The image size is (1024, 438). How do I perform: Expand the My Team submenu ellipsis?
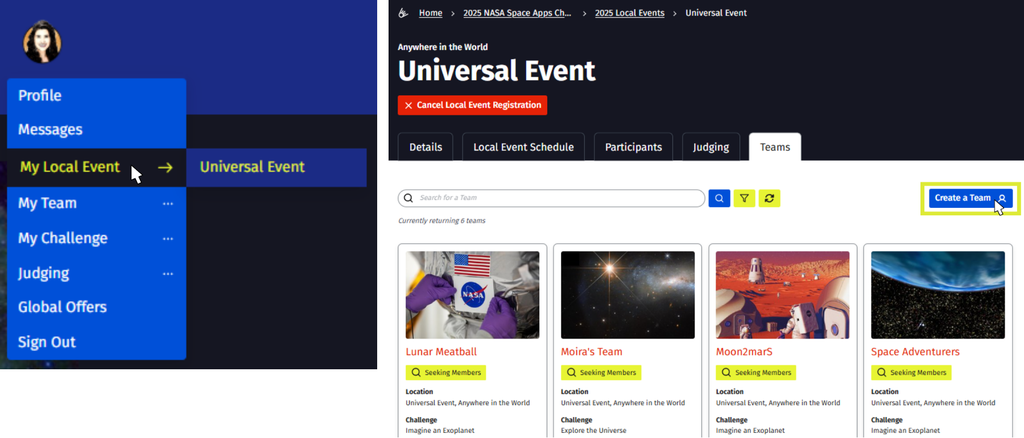tap(168, 204)
